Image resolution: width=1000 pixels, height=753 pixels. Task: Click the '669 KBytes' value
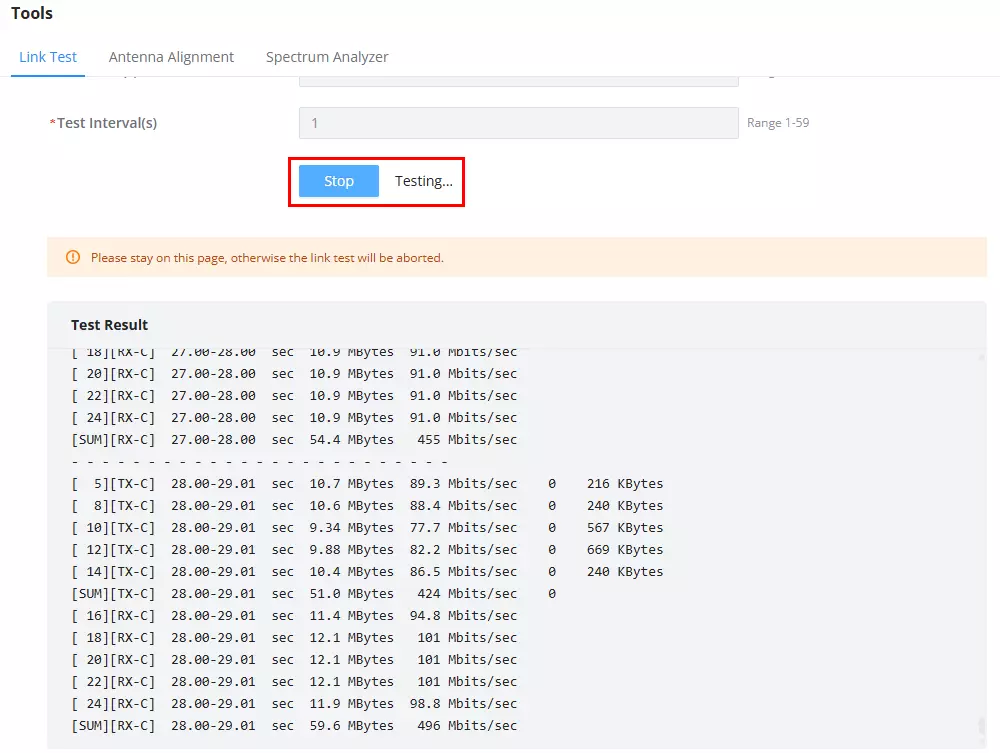[625, 550]
